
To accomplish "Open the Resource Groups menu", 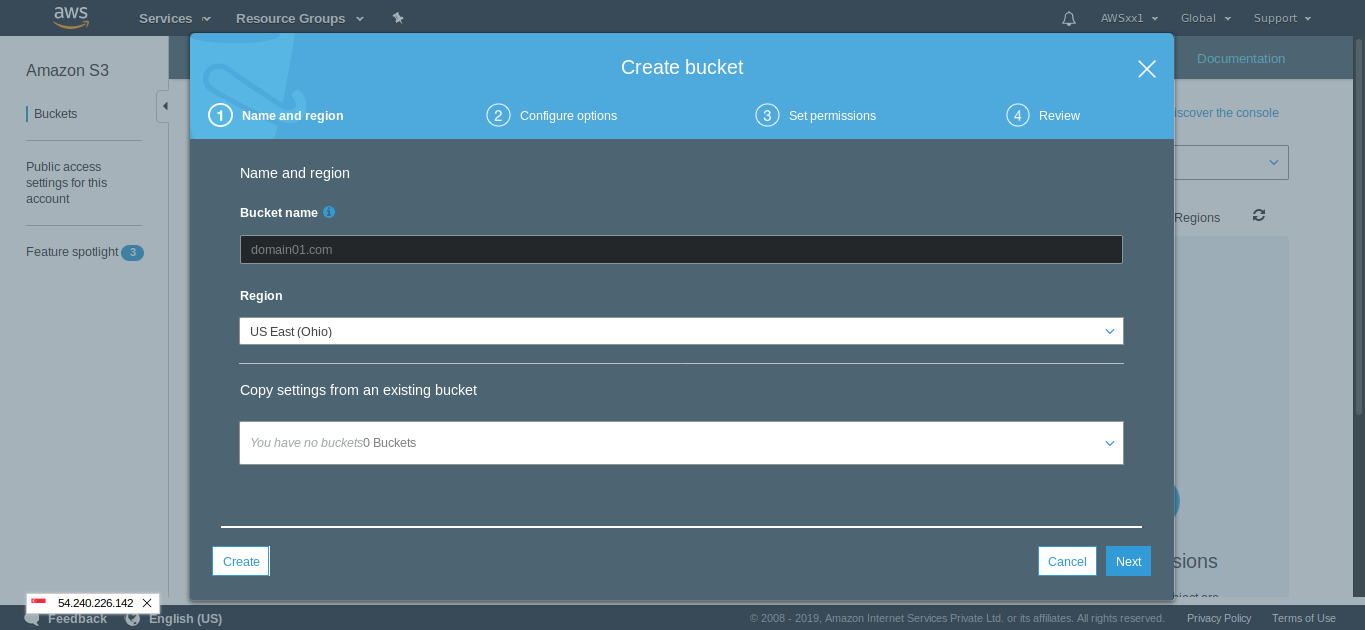I will pyautogui.click(x=299, y=18).
